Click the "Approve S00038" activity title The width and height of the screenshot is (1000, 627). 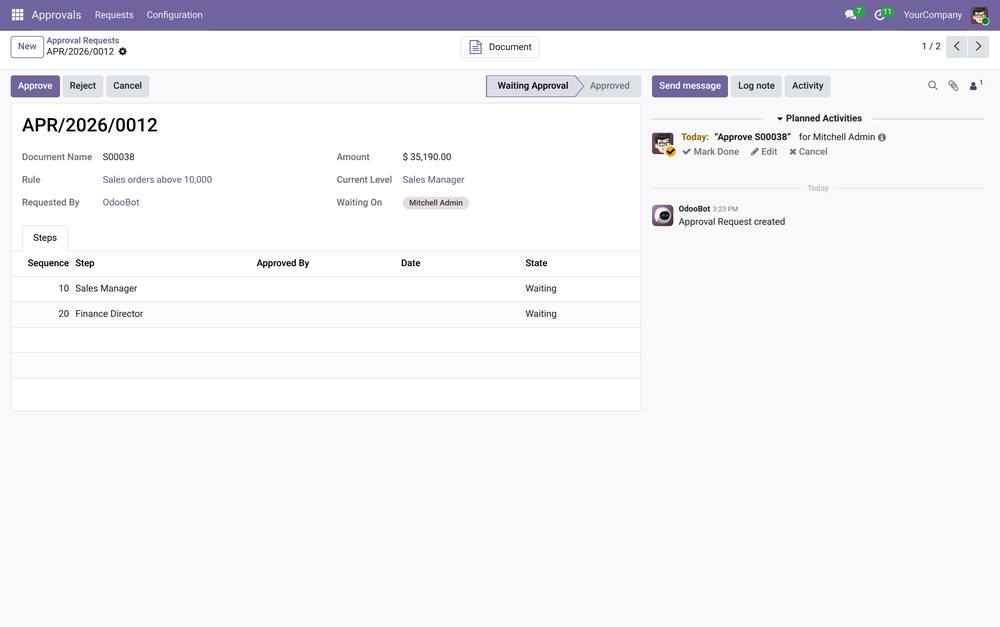pos(753,137)
